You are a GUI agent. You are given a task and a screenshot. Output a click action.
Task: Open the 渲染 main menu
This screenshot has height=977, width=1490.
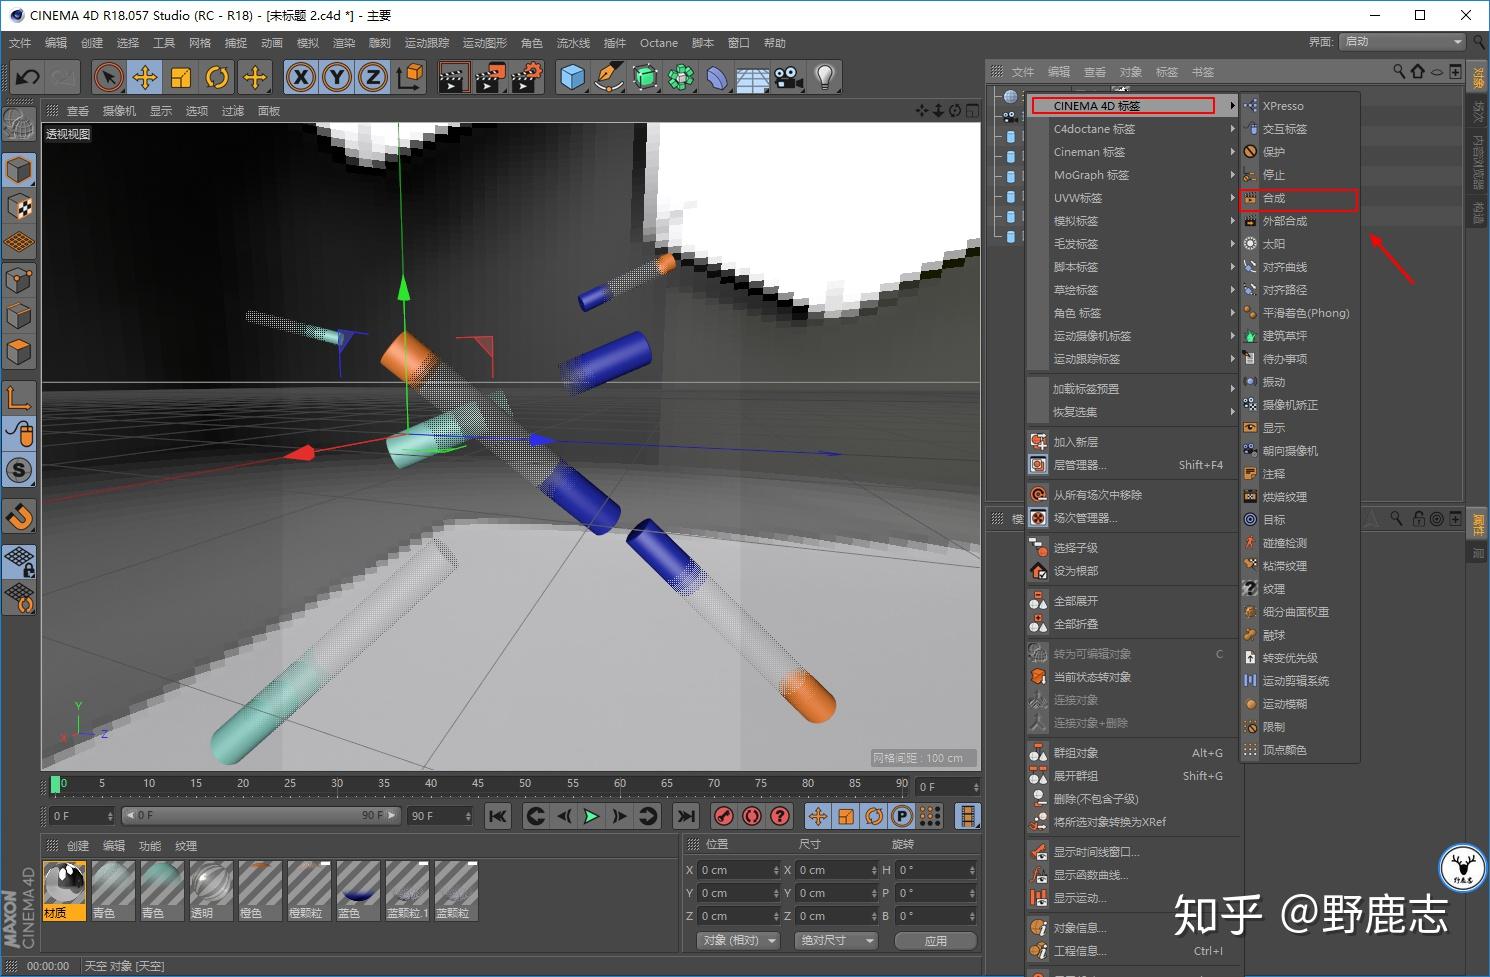344,43
